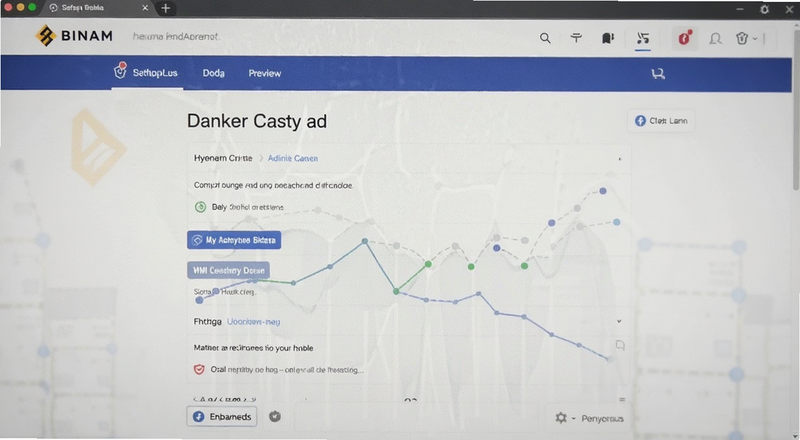Viewport: 800px width, 440px height.
Task: Open search with the magnifier icon
Action: point(545,38)
